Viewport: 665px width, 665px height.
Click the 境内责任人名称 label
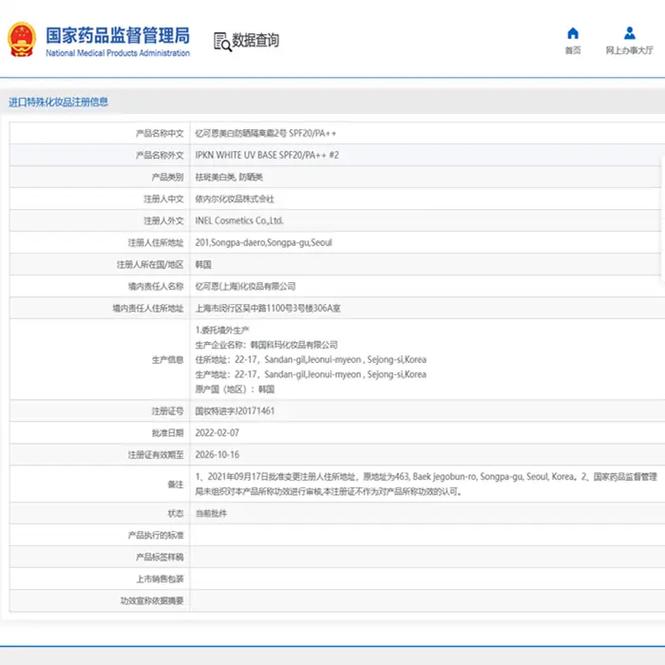point(156,286)
